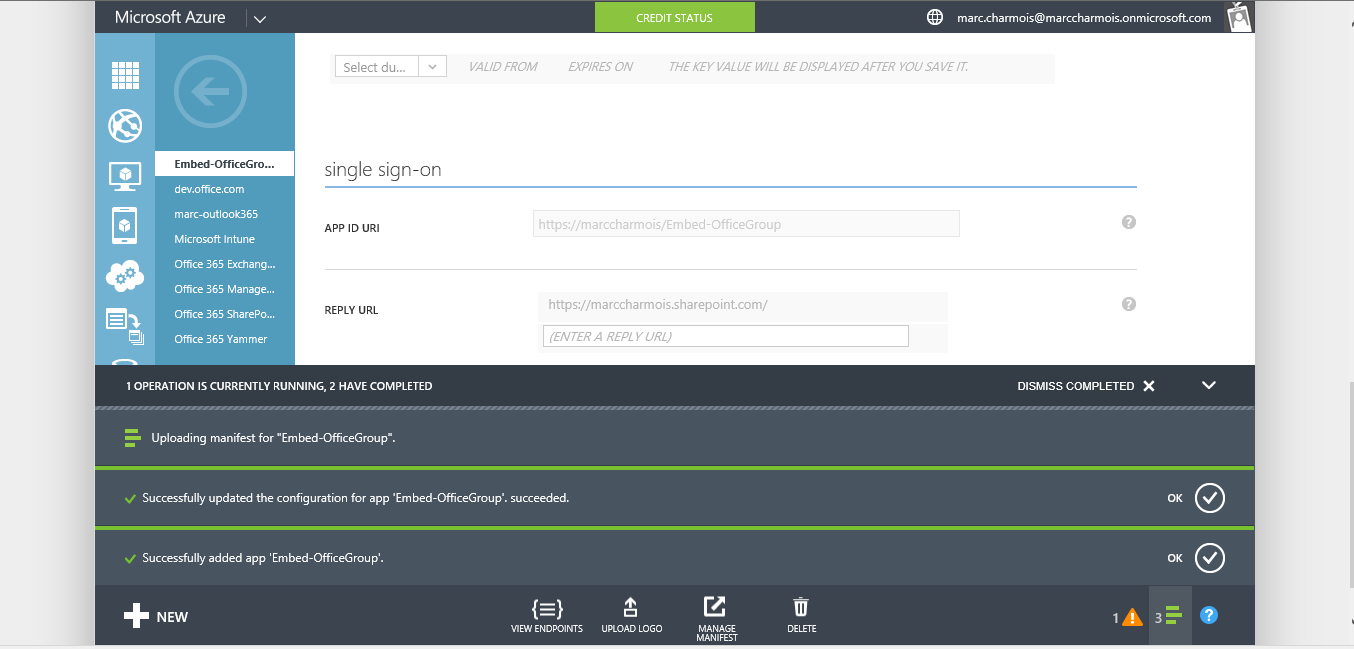Click the 'Successfully updated the configuration' message
Viewport: 1354px width, 649px height.
[356, 498]
